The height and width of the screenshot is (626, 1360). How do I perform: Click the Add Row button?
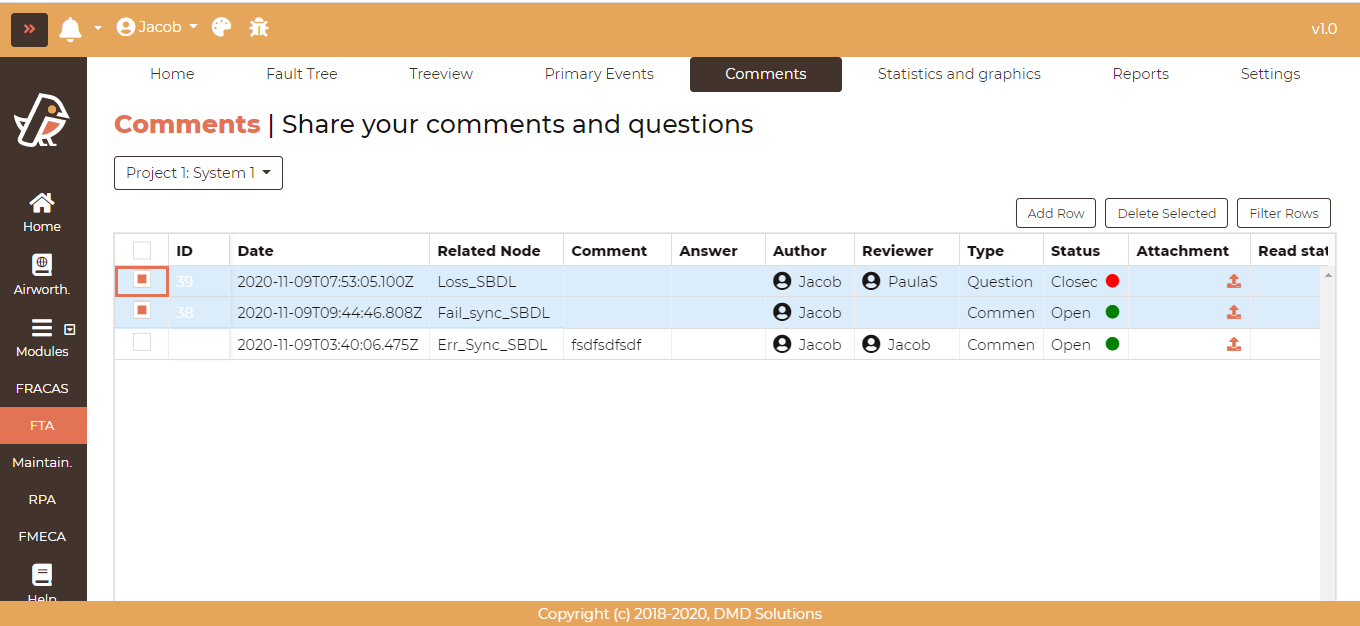click(1056, 213)
